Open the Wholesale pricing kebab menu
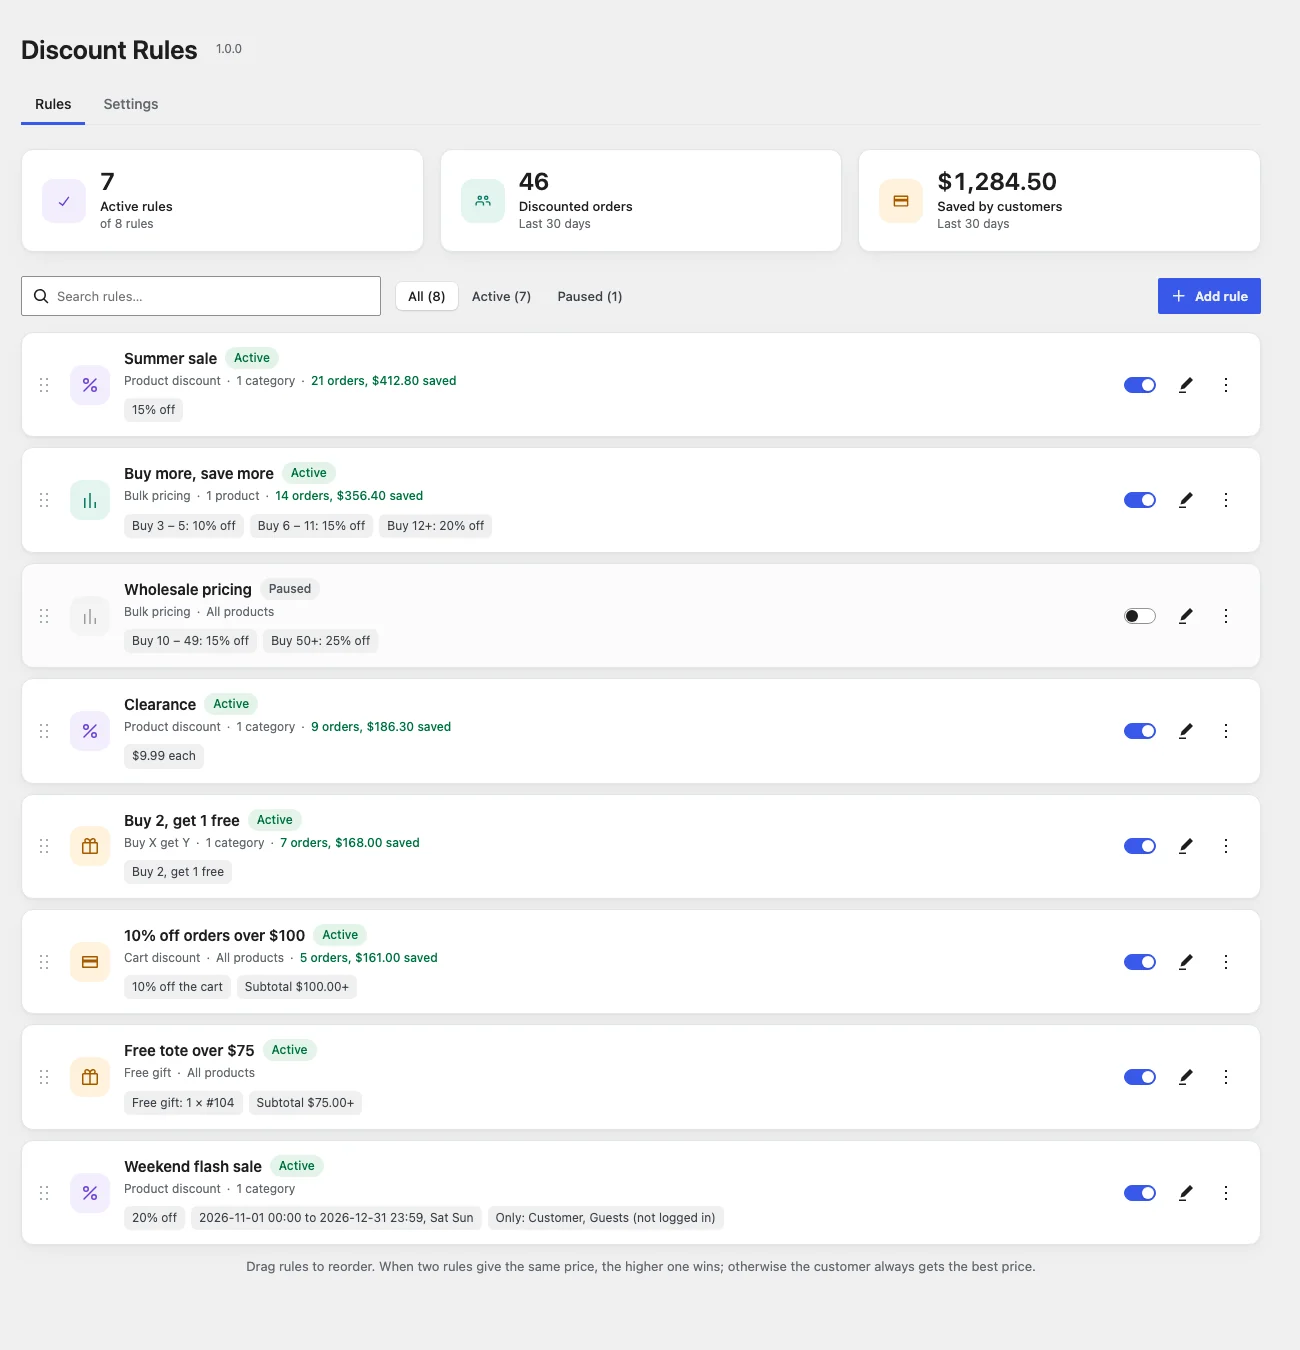The height and width of the screenshot is (1350, 1300). (1226, 616)
